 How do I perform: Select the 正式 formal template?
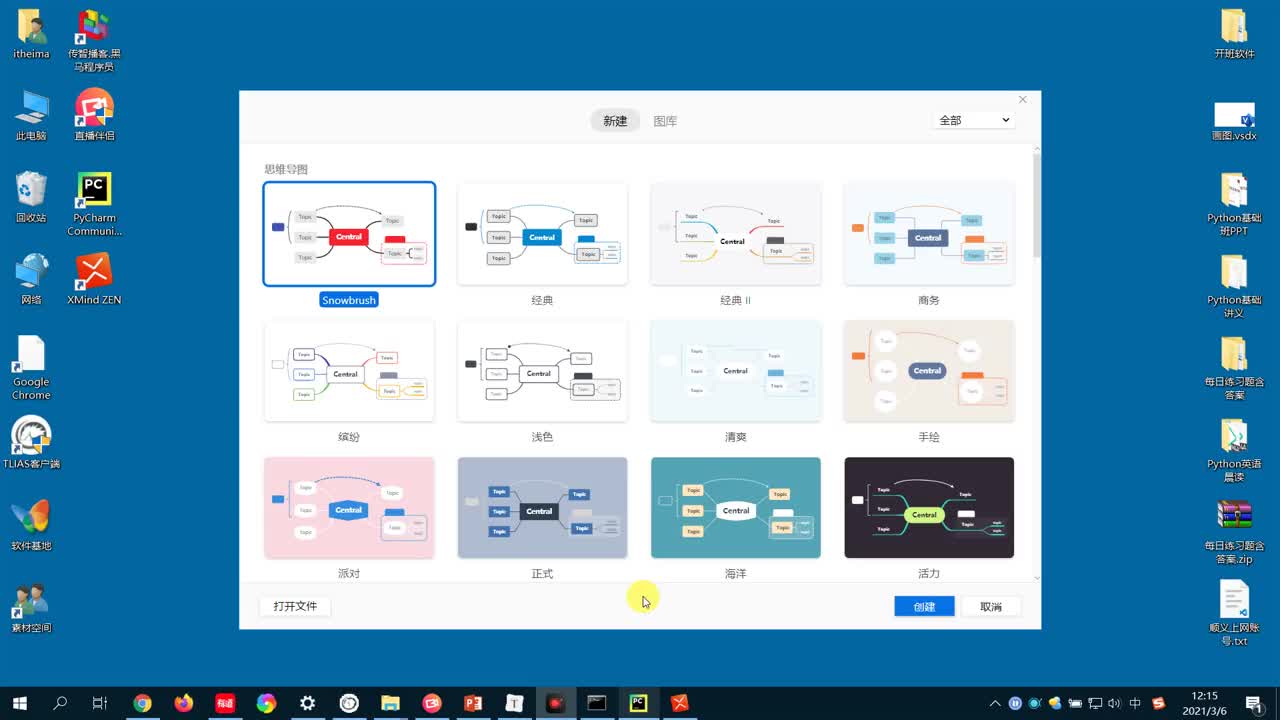click(542, 508)
